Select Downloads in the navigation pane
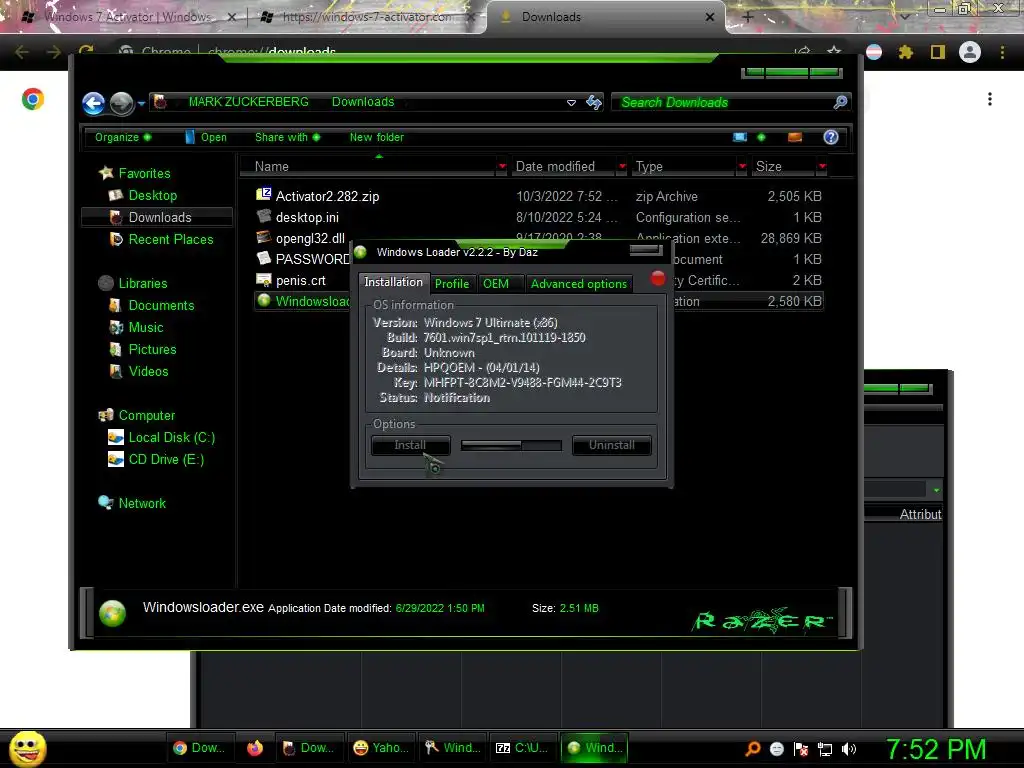 tap(157, 217)
